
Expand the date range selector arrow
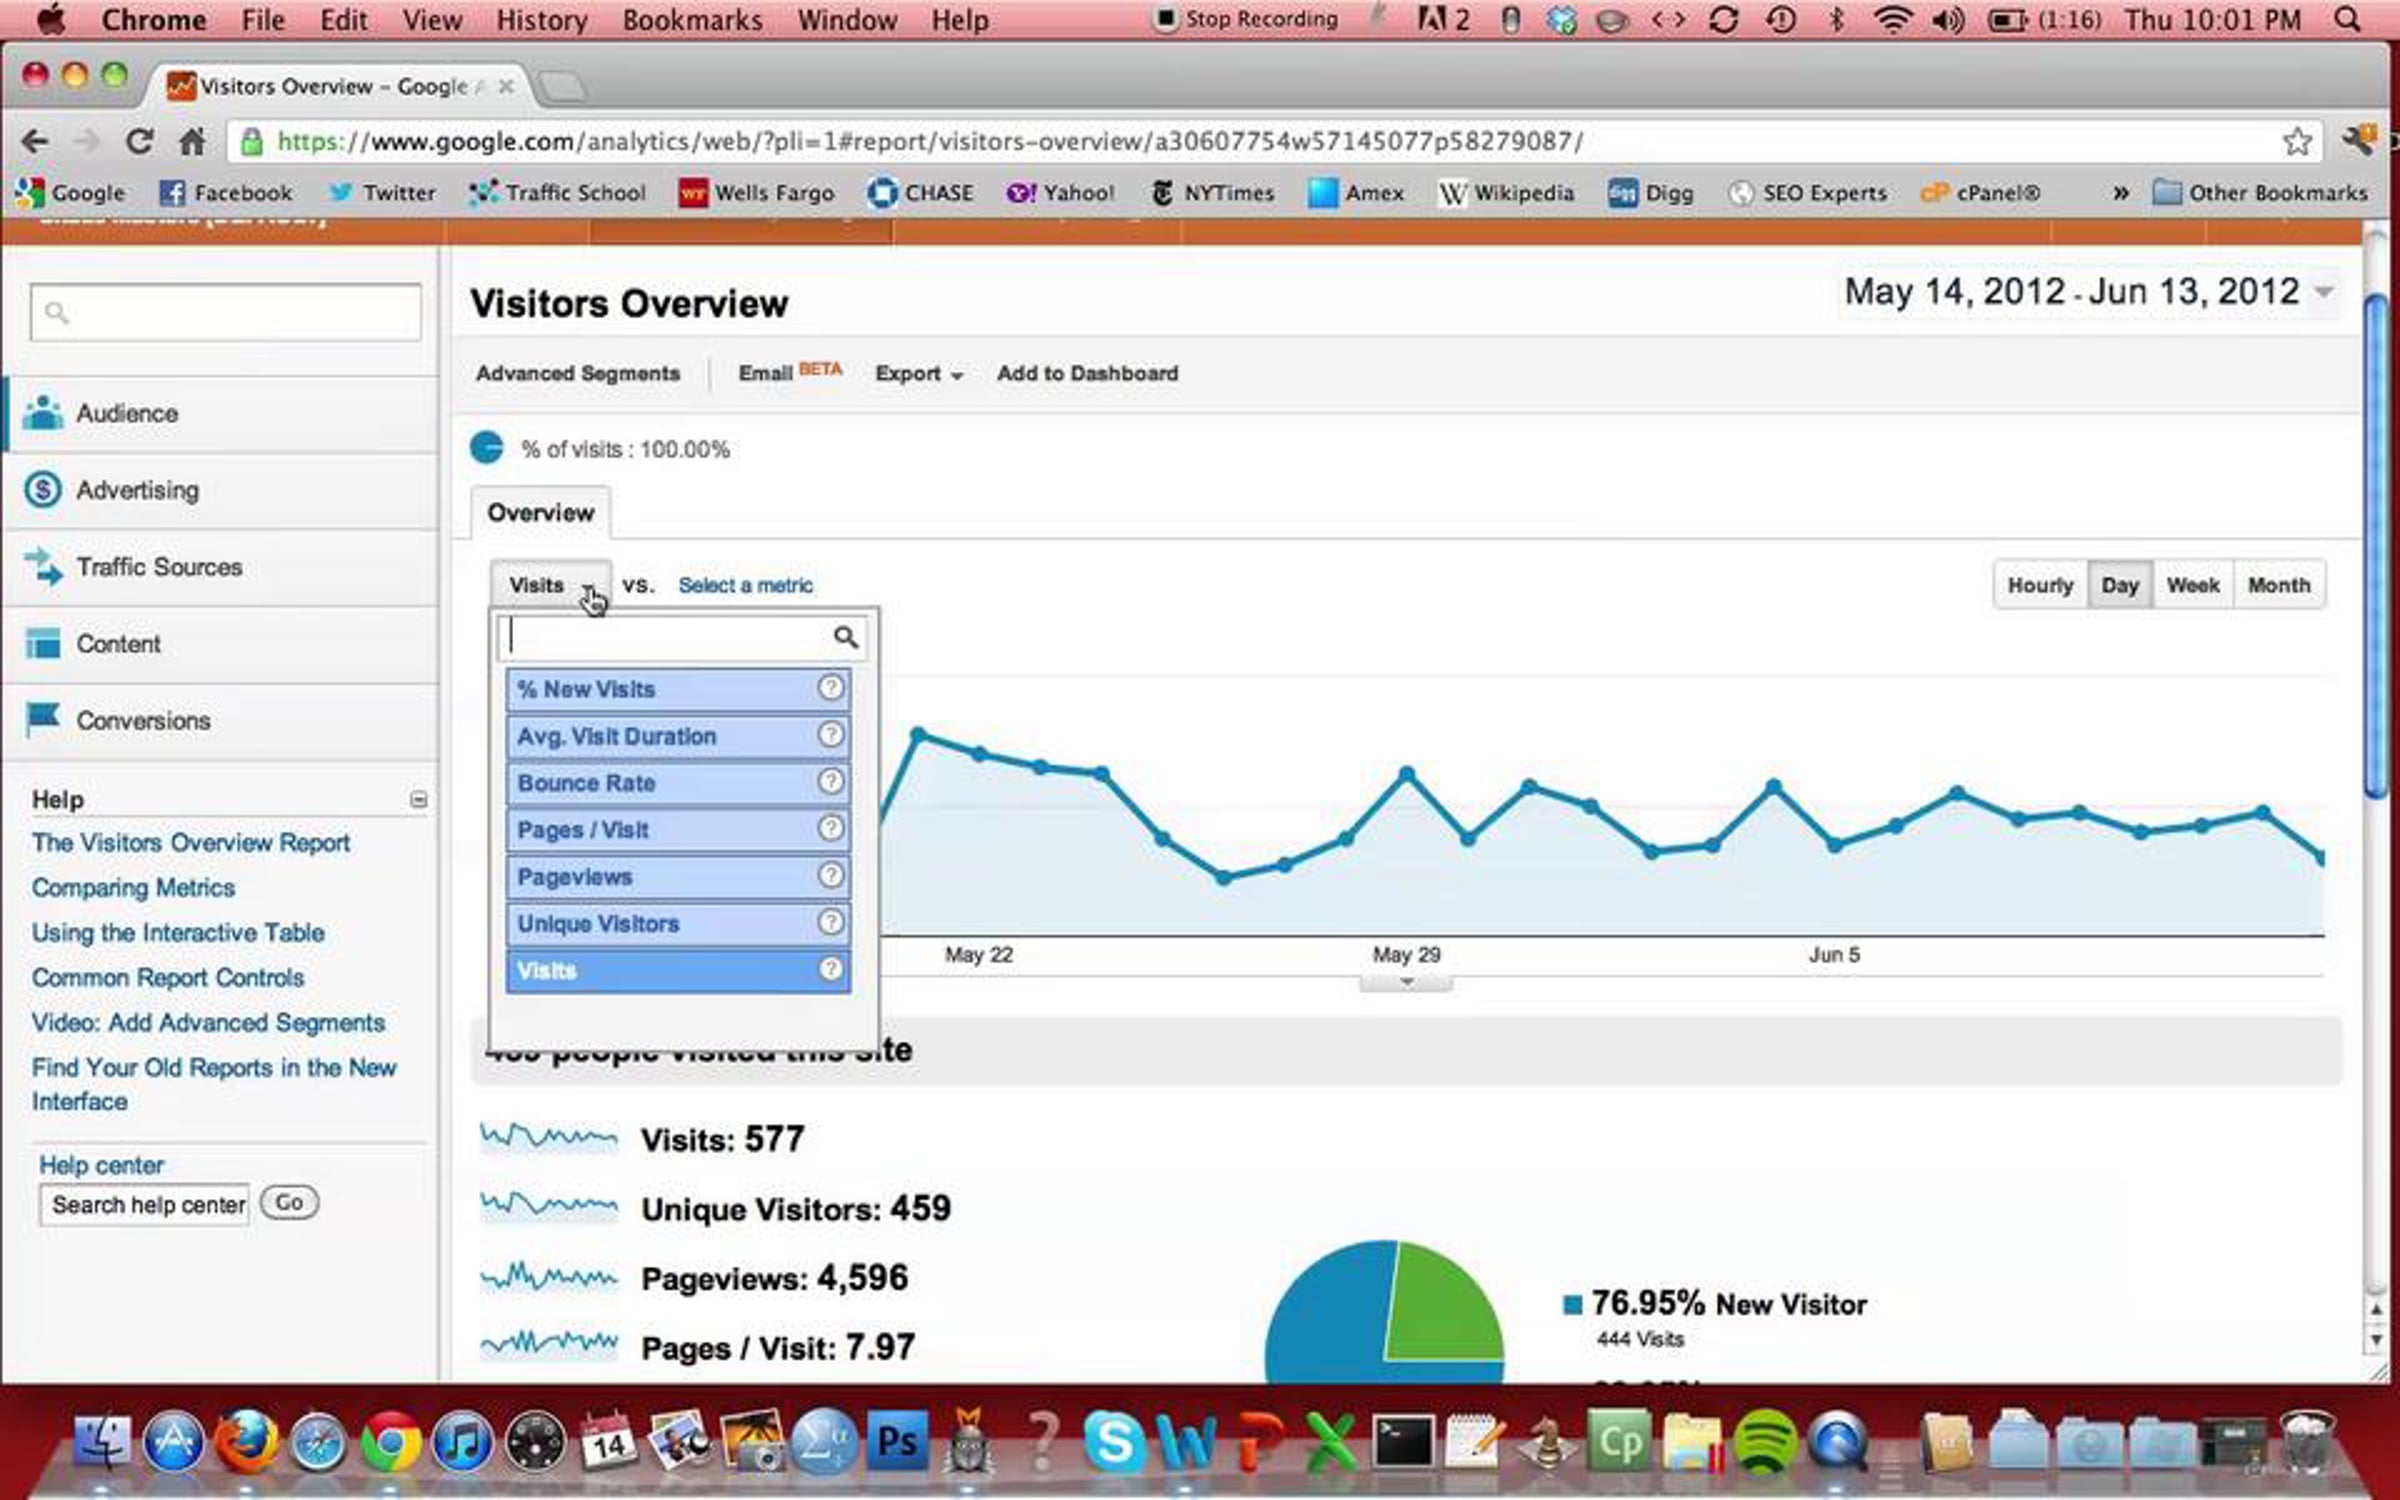[x=2325, y=292]
